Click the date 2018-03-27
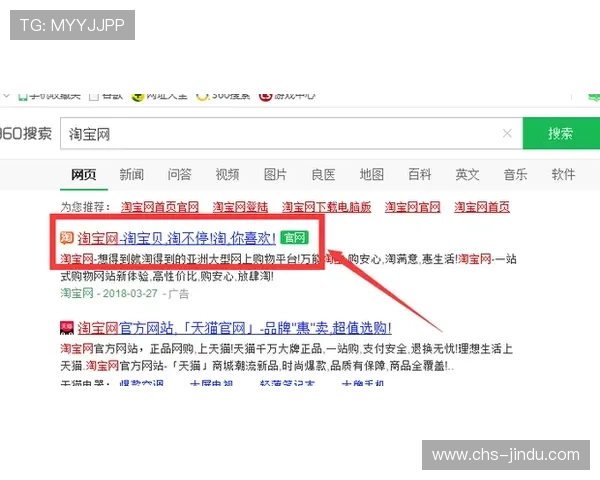 point(130,293)
